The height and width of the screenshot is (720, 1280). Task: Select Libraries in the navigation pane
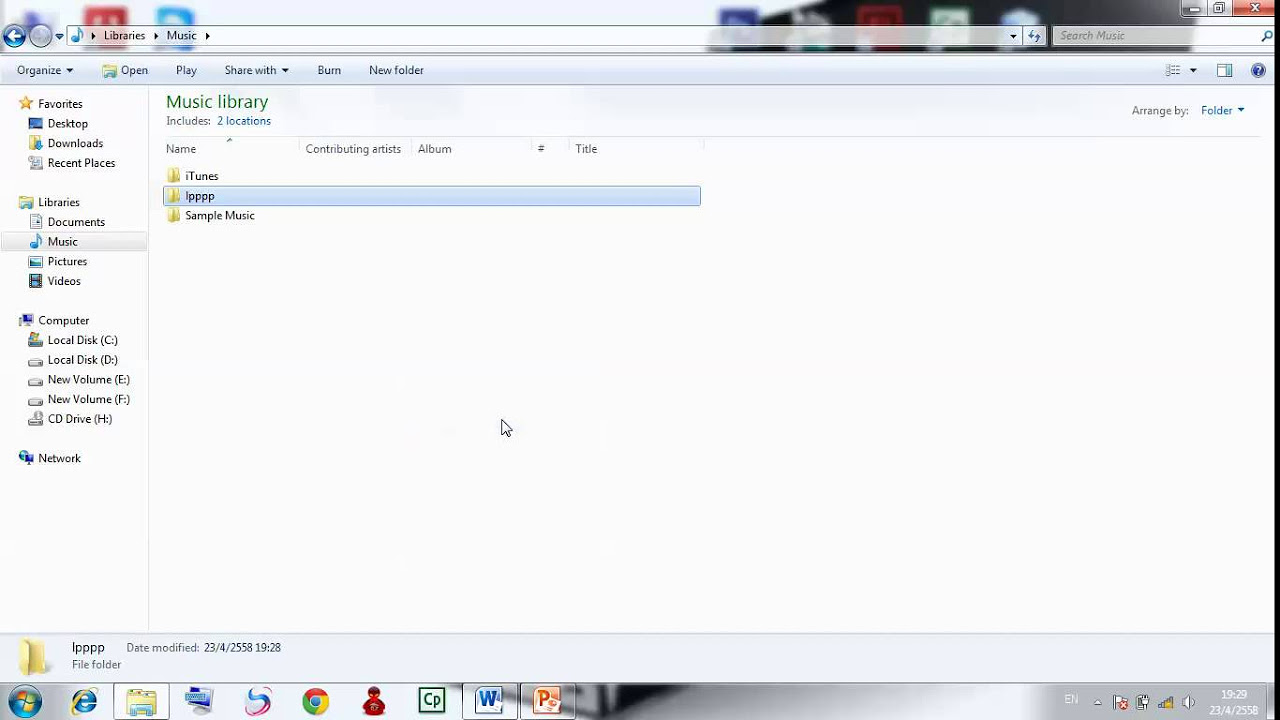click(58, 202)
